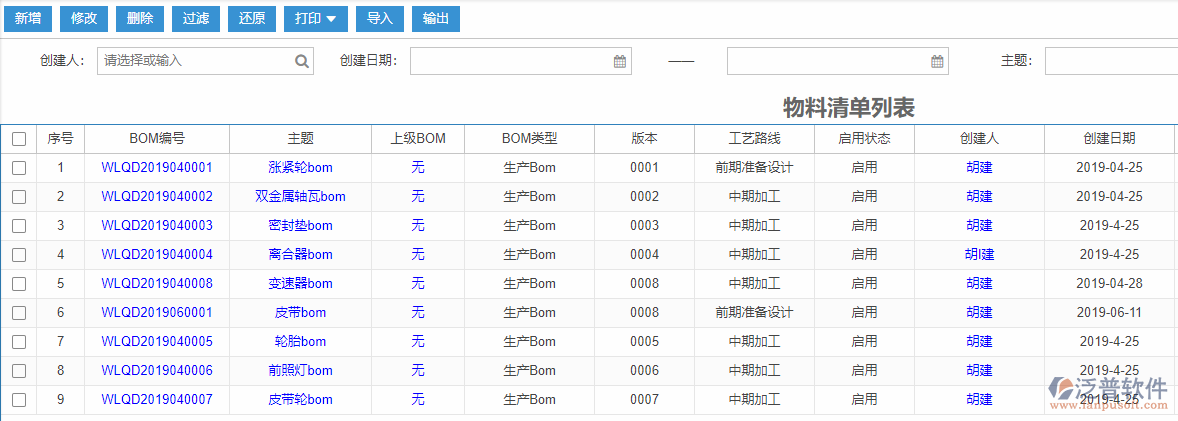The height and width of the screenshot is (421, 1178).
Task: Toggle the select-all checkbox in table header
Action: 19,139
